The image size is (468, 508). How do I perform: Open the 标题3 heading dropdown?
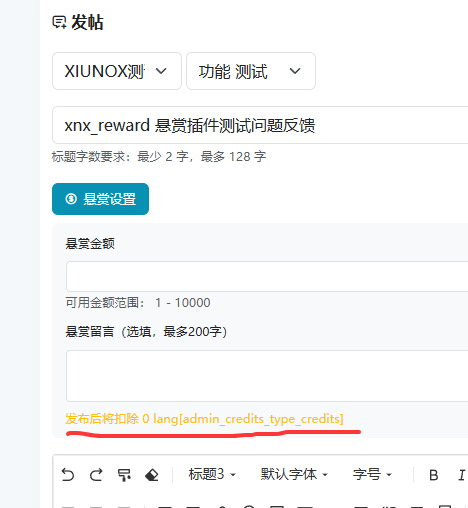point(212,474)
